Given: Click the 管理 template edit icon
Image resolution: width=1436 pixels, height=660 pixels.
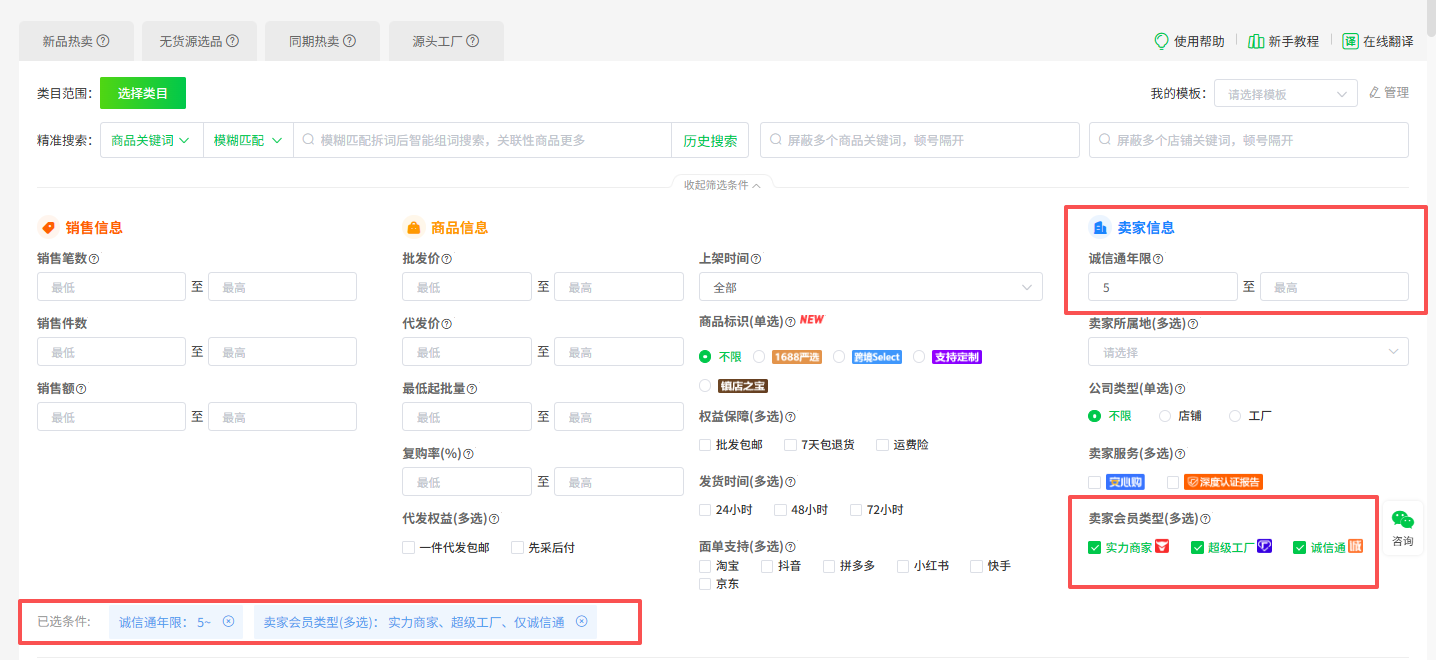Looking at the screenshot, I should [x=1374, y=93].
